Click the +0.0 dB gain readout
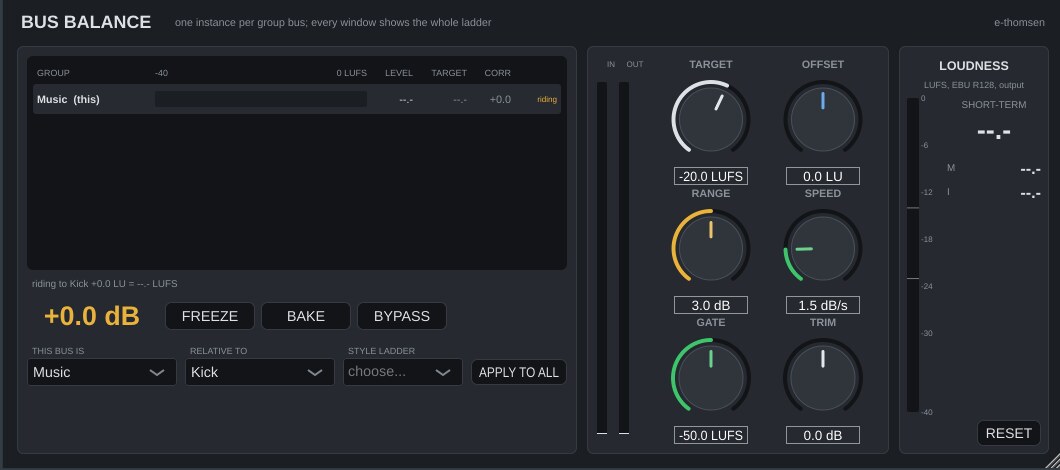The image size is (1060, 470). click(x=91, y=316)
